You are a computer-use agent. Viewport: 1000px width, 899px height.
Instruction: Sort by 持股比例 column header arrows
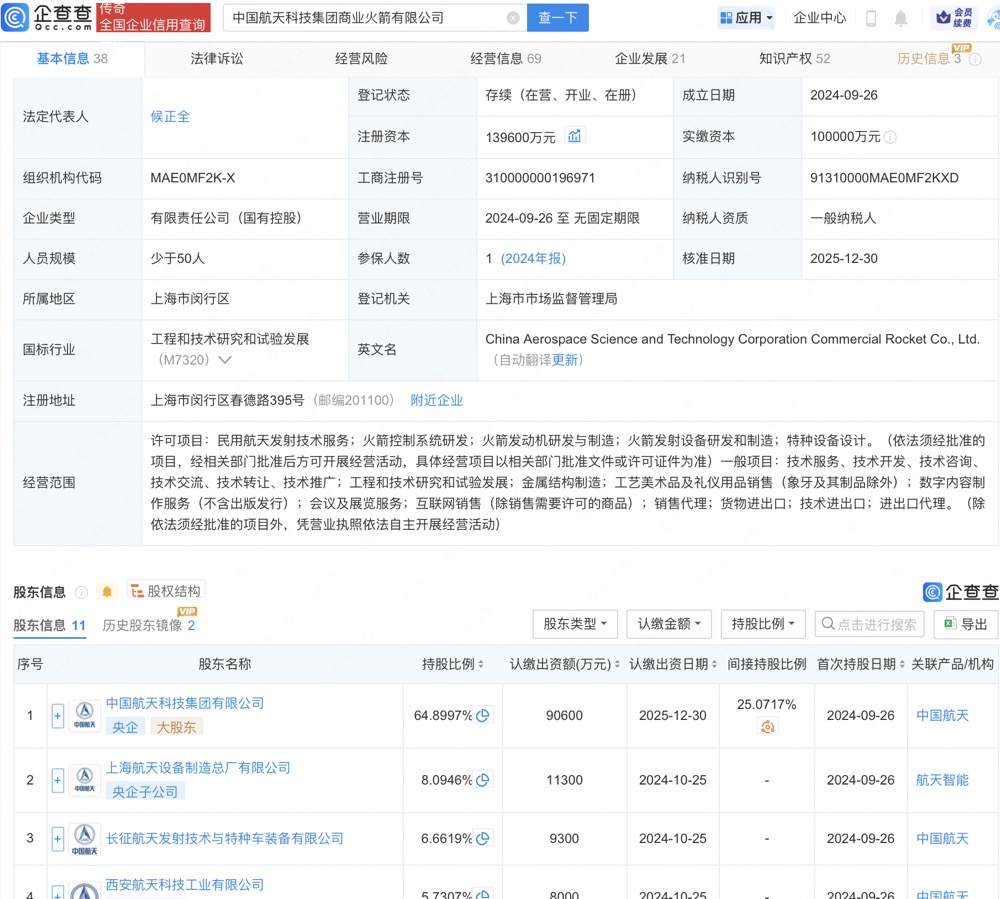coord(452,664)
